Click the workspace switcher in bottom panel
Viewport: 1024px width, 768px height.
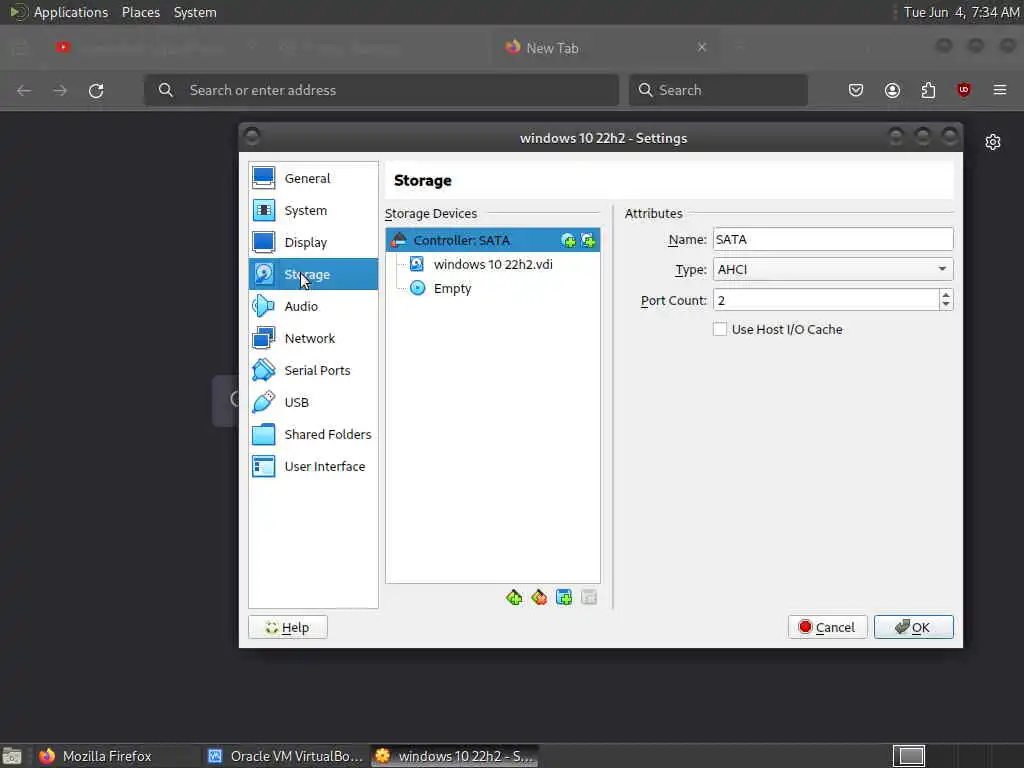909,756
